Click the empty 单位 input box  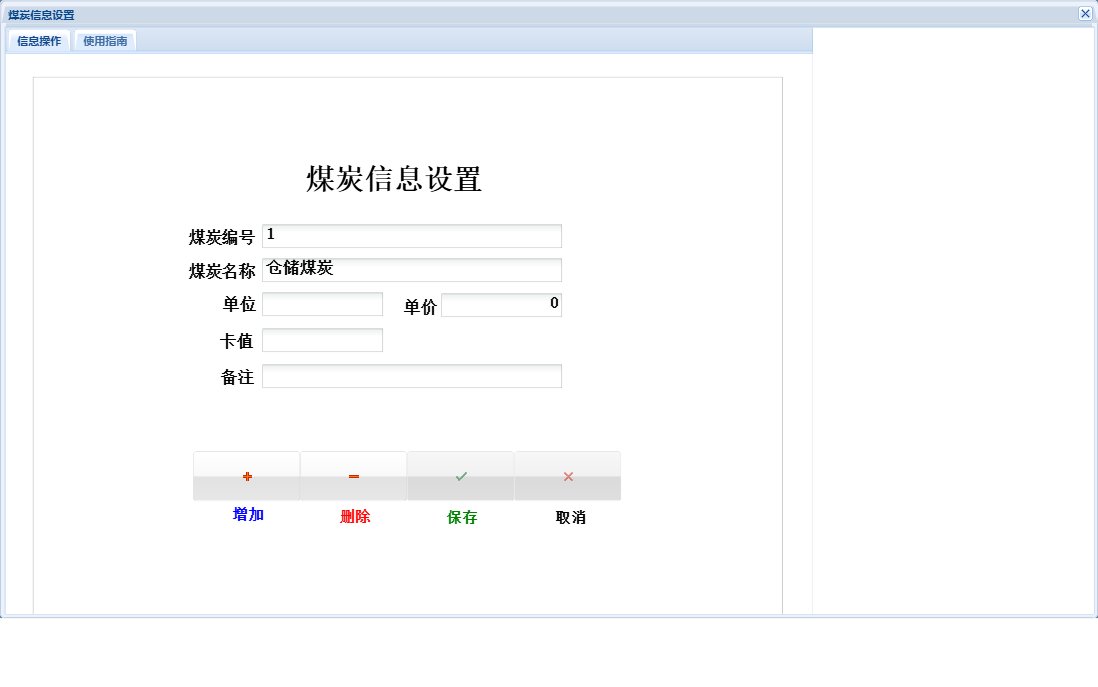[322, 303]
